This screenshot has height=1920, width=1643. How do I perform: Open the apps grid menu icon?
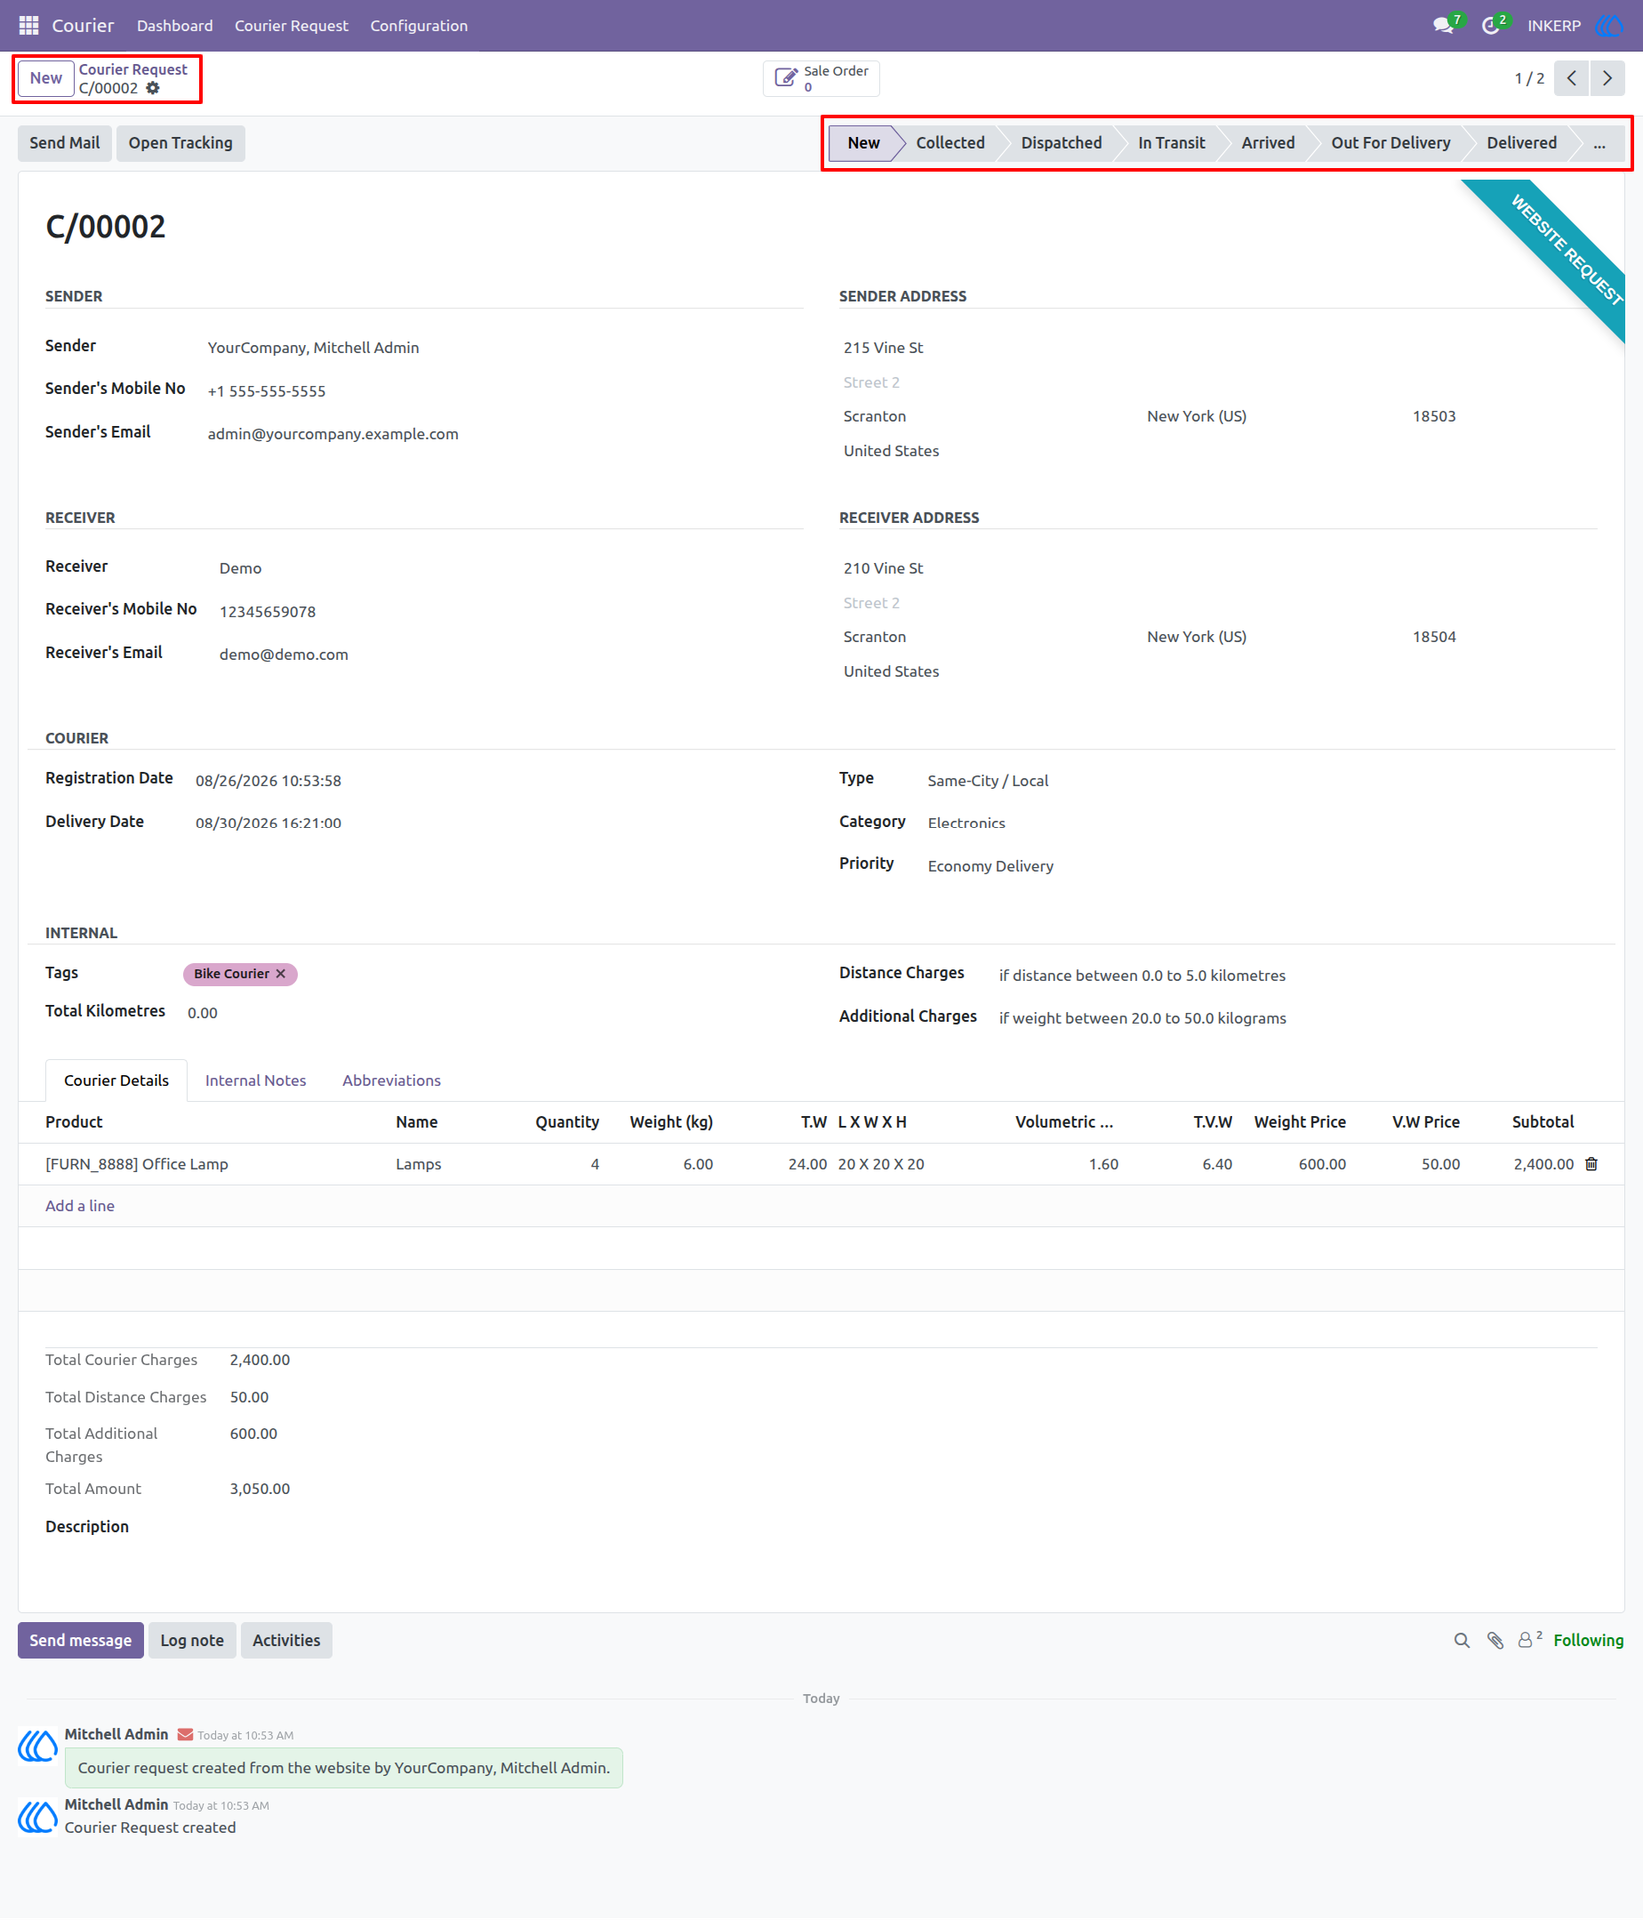tap(29, 25)
